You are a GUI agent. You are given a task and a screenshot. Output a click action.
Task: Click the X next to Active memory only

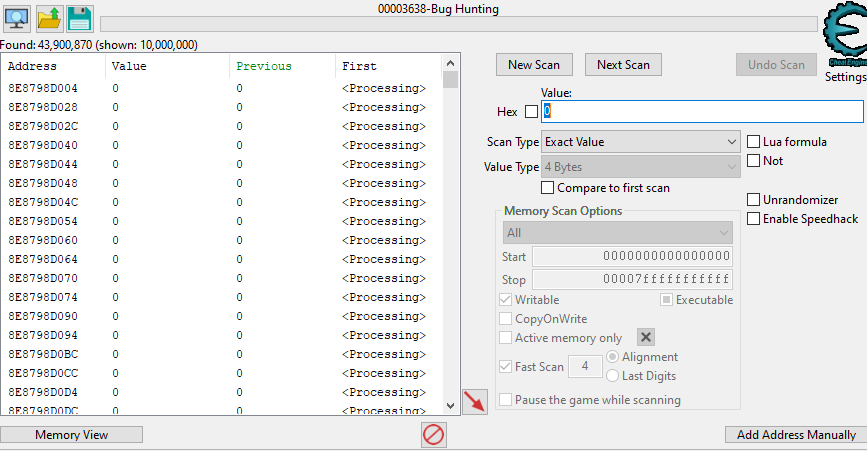click(x=646, y=338)
